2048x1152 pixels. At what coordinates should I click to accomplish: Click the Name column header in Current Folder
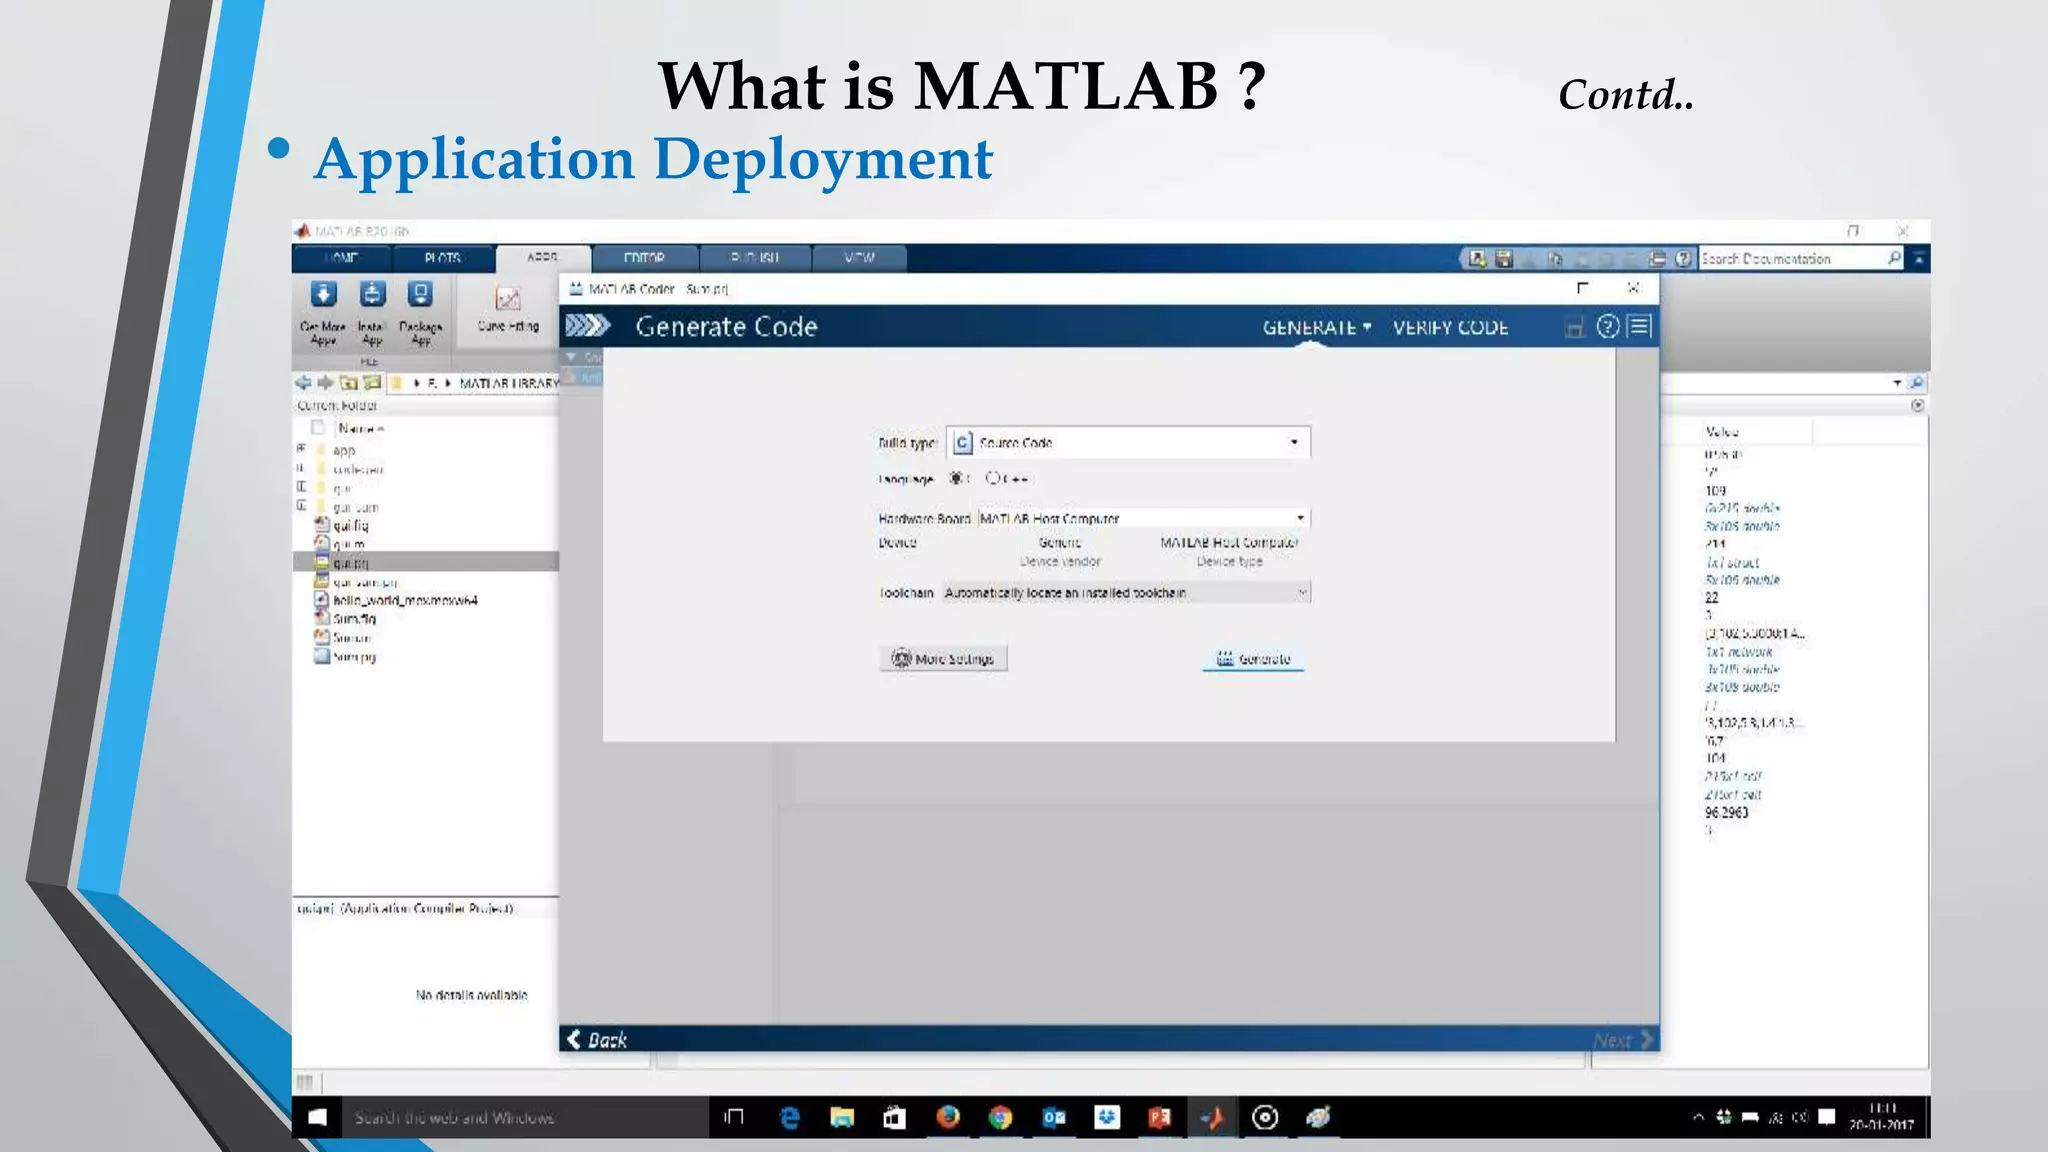tap(360, 428)
